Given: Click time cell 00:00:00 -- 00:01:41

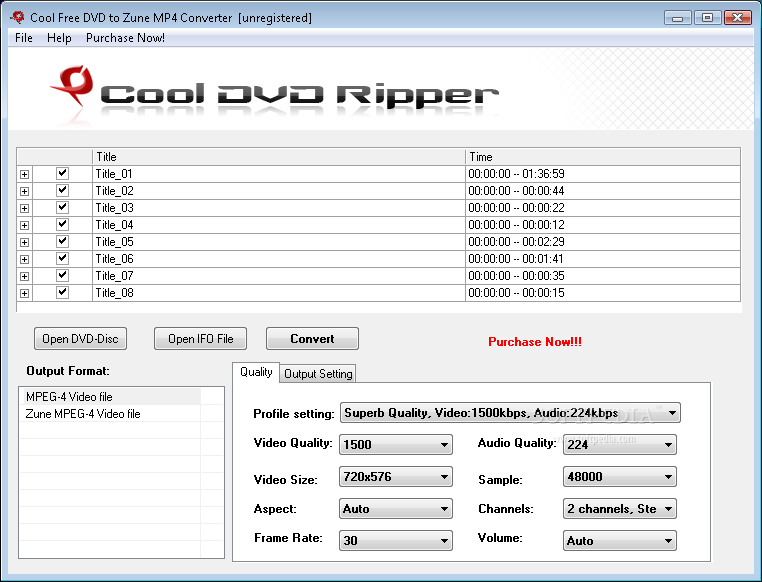Looking at the screenshot, I should 603,259.
